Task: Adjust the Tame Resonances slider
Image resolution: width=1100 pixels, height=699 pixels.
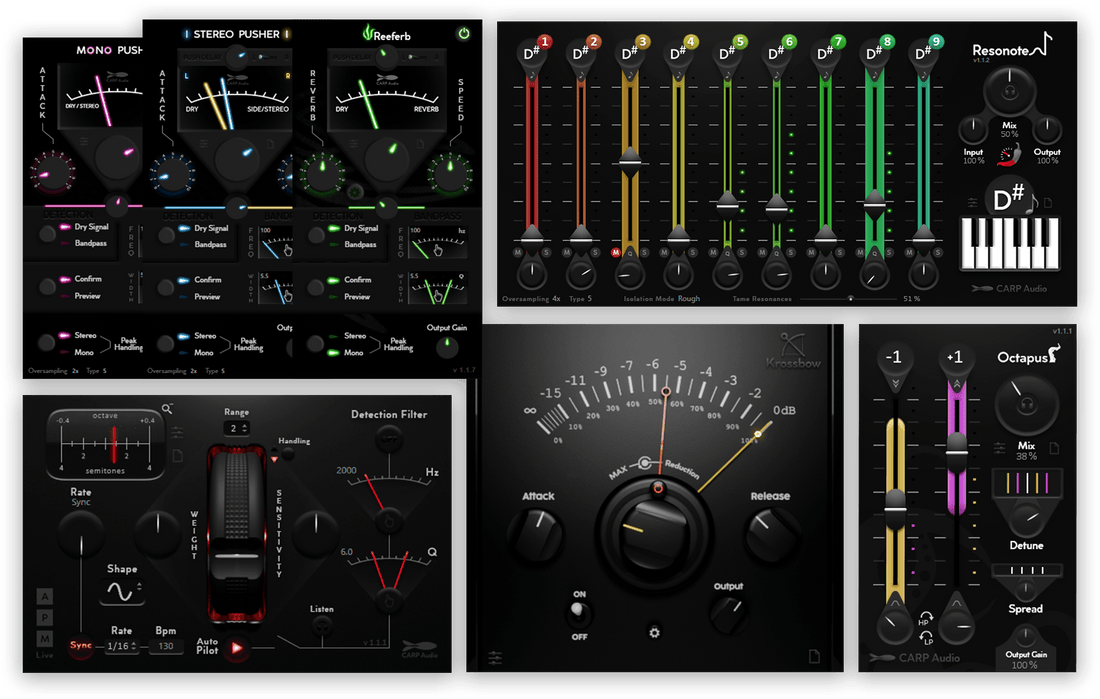Action: 851,298
